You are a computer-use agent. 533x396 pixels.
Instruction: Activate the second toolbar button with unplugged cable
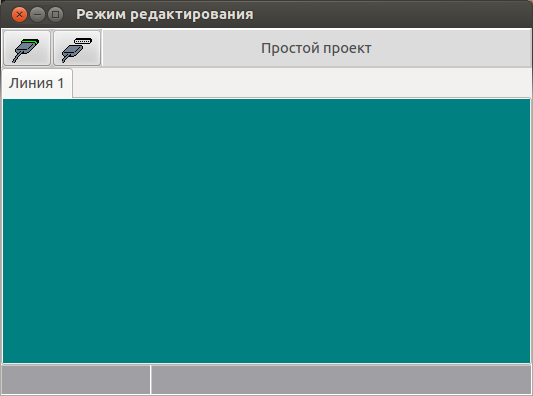[77, 48]
